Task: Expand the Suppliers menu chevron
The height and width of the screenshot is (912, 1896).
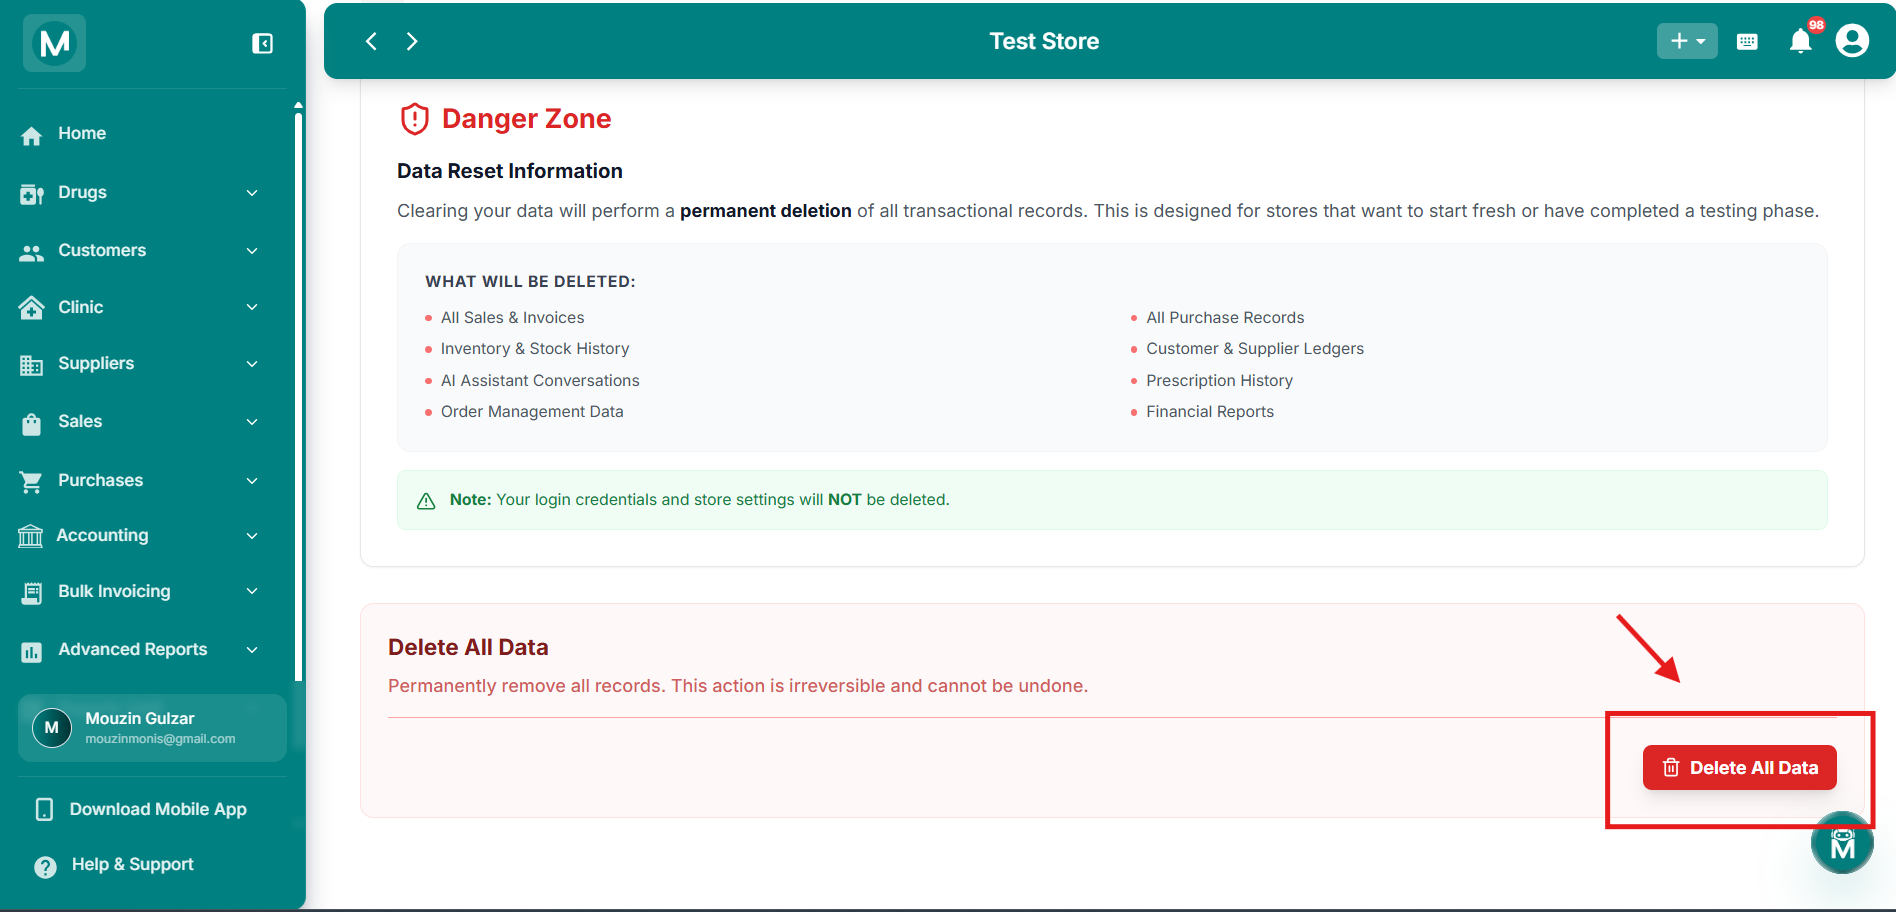Action: [x=252, y=364]
